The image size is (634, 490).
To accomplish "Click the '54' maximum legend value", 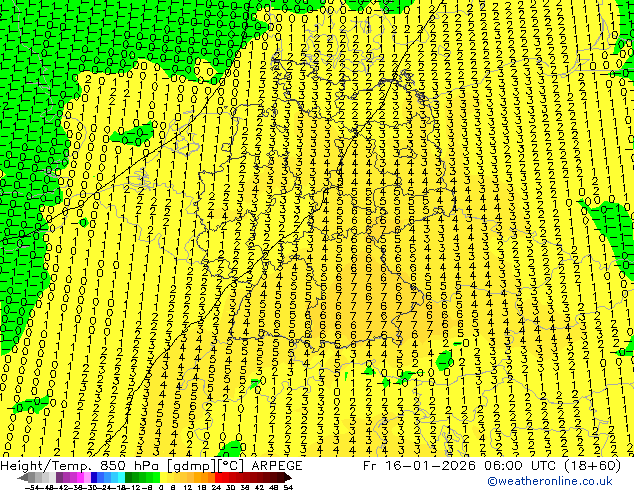I will [x=288, y=487].
